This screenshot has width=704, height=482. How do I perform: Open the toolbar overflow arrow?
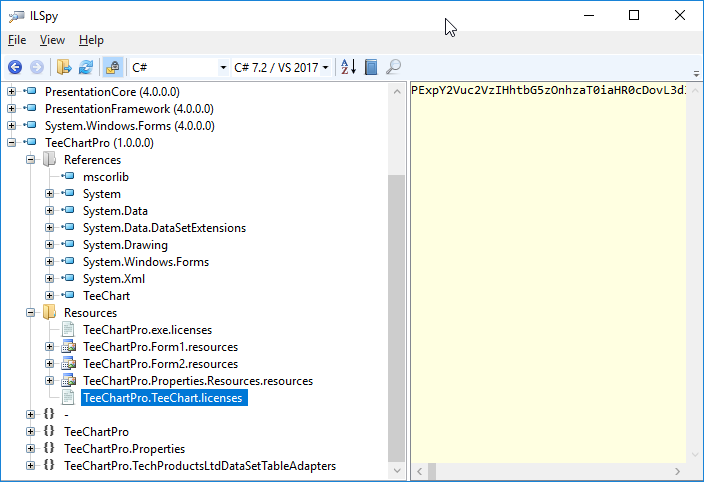[696, 73]
